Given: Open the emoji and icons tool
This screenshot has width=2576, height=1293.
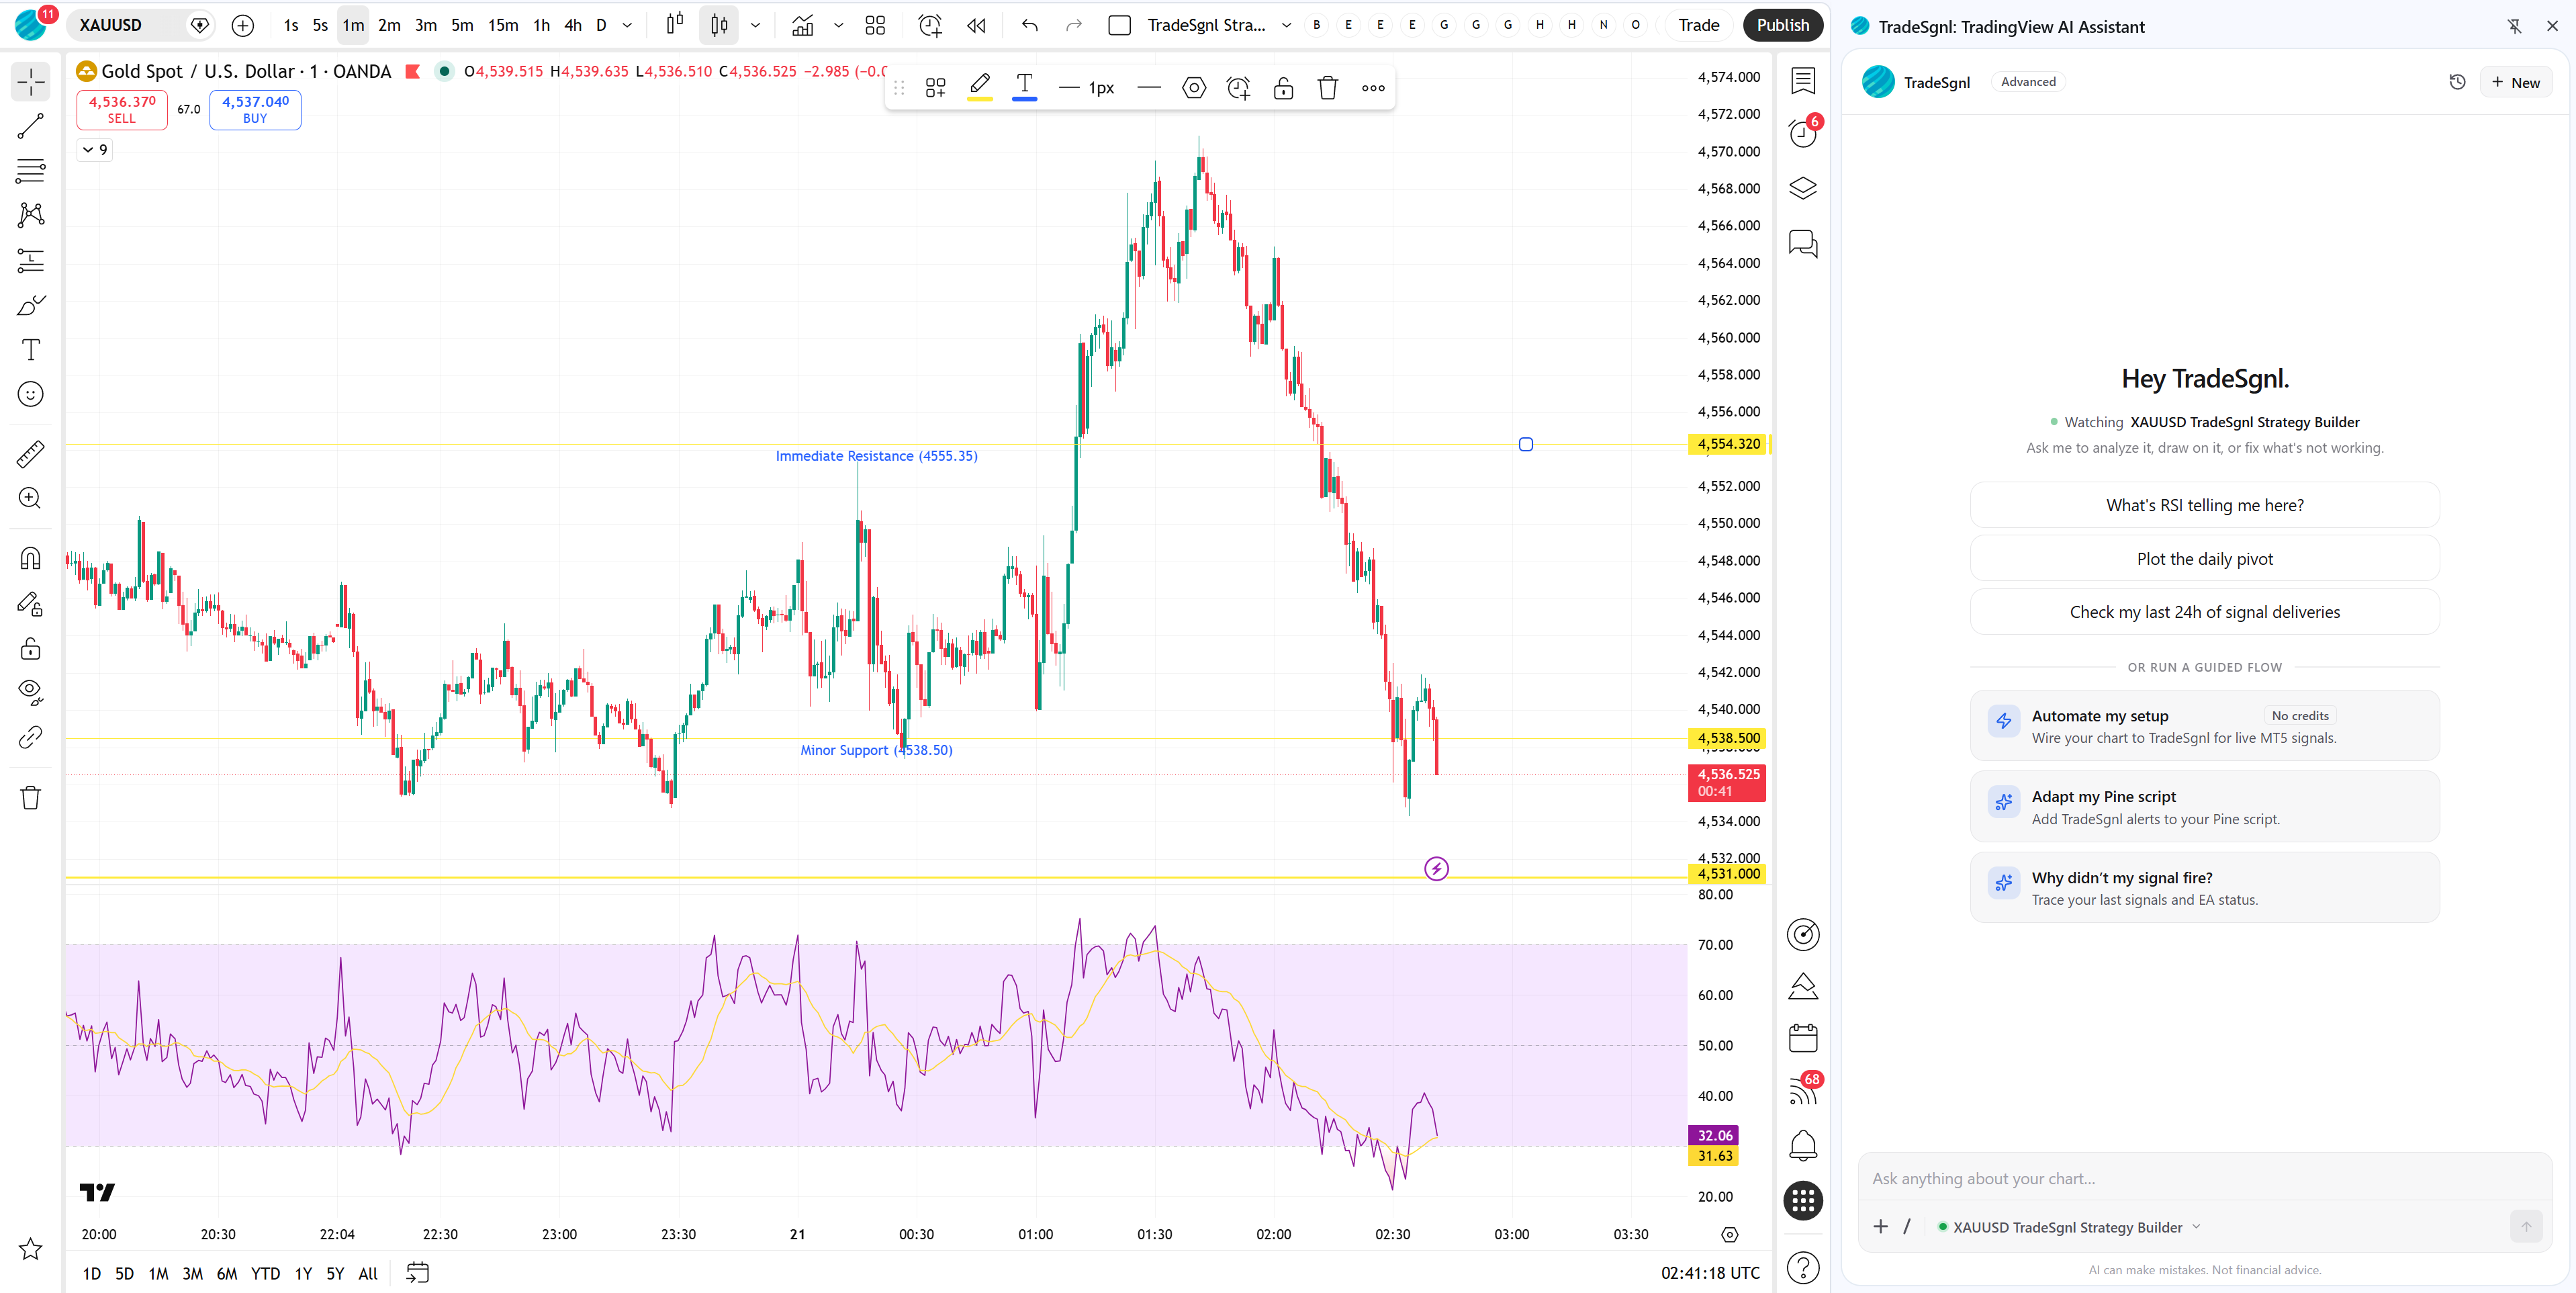Looking at the screenshot, I should 30,394.
